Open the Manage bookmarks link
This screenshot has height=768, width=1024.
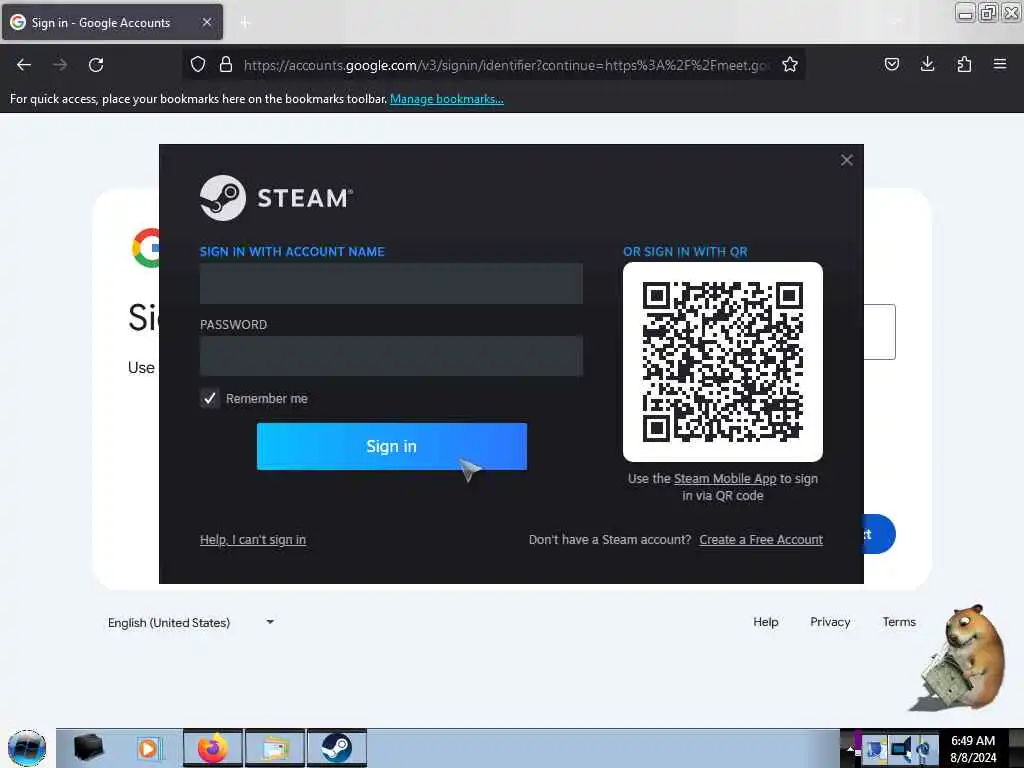(447, 99)
